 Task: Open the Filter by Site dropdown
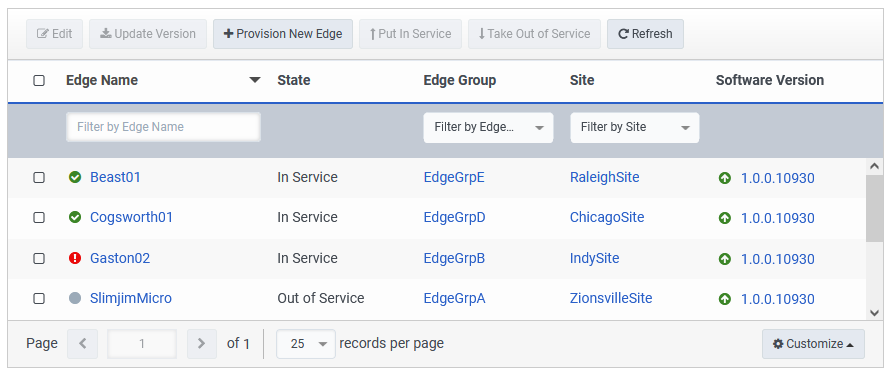[x=634, y=128]
